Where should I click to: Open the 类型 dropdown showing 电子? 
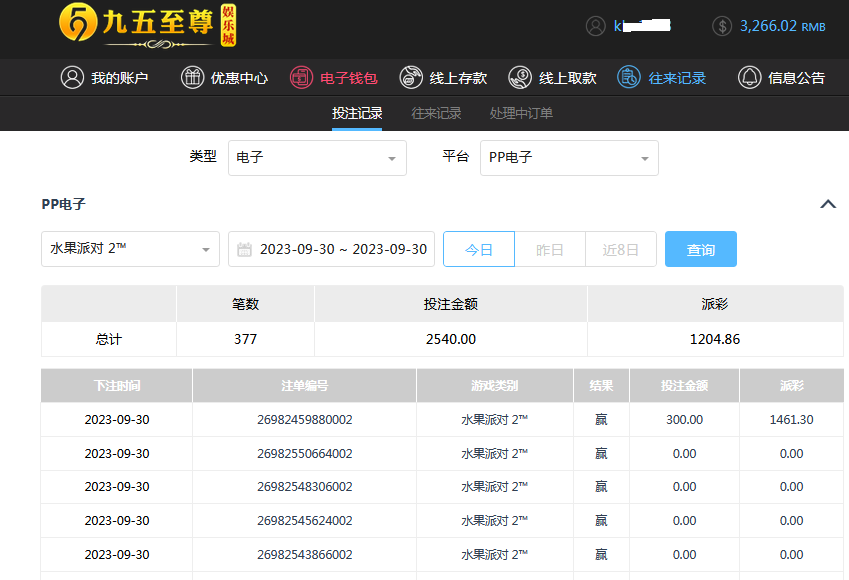point(317,158)
